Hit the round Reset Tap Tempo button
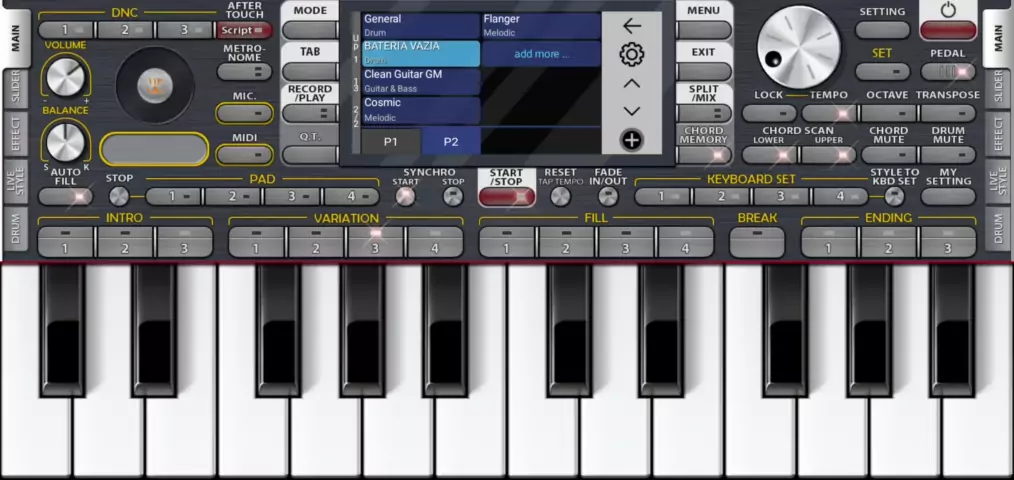The image size is (1014, 480). click(x=560, y=197)
